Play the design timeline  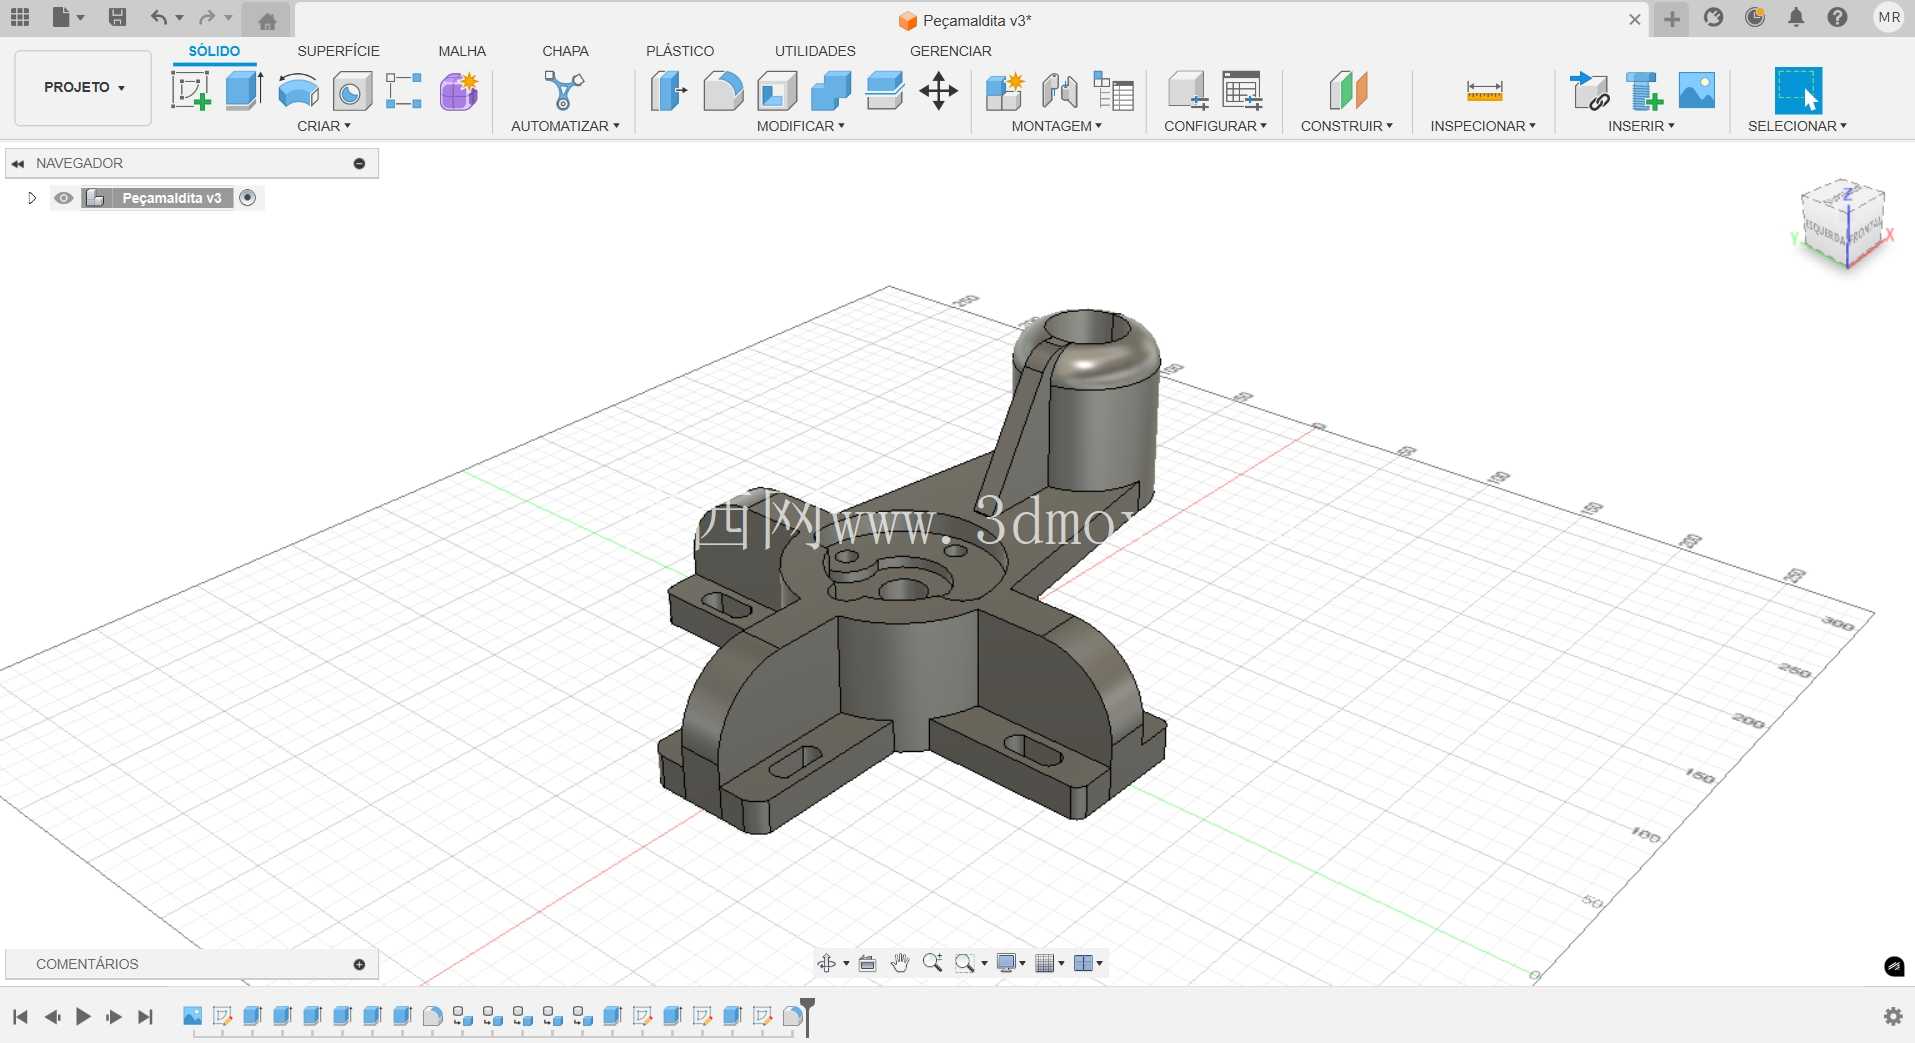point(83,1017)
